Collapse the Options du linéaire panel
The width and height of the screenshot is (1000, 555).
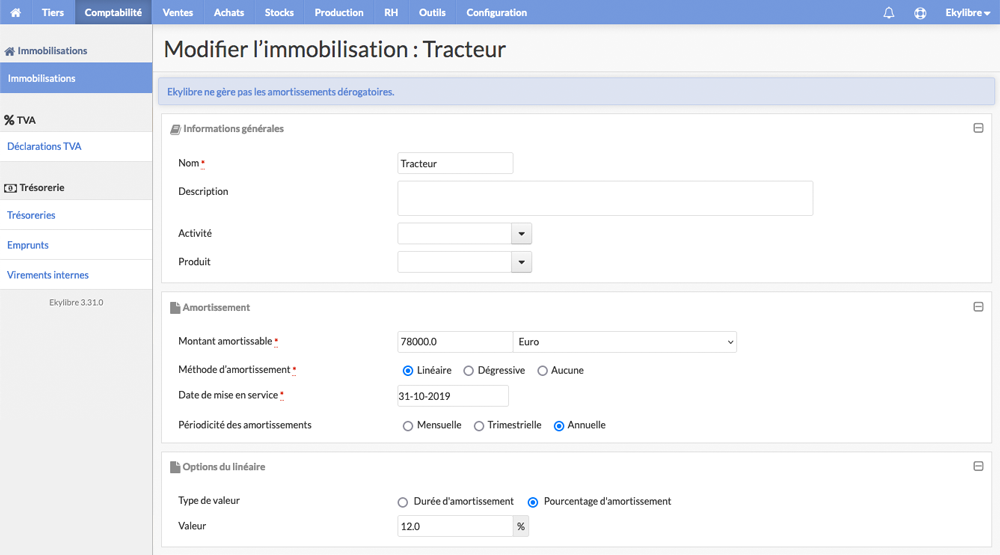978,466
